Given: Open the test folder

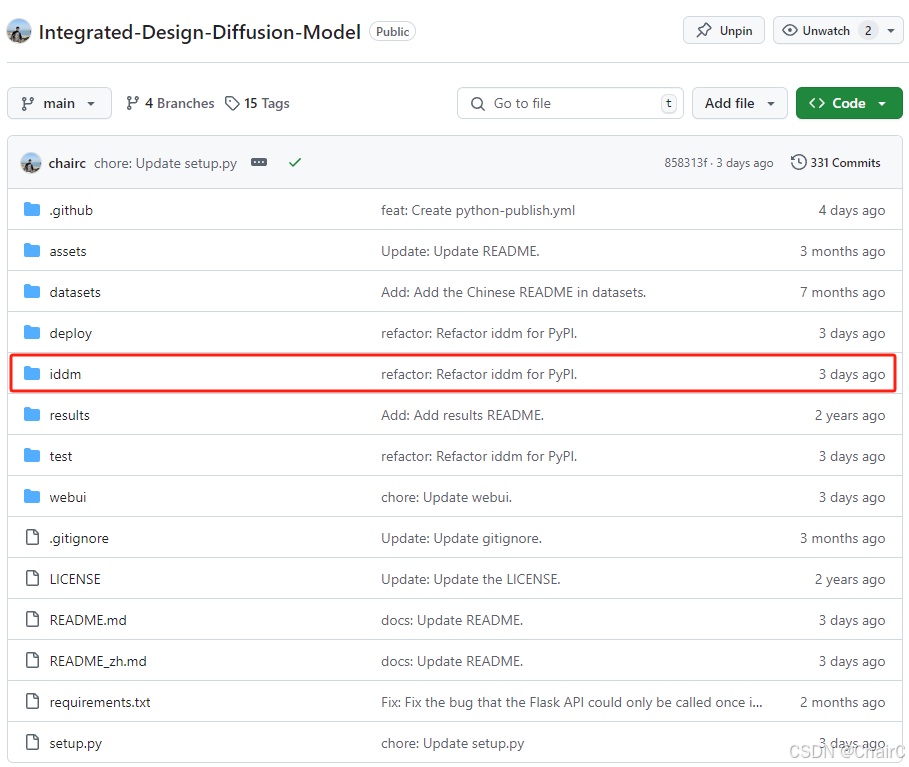Looking at the screenshot, I should click(61, 456).
